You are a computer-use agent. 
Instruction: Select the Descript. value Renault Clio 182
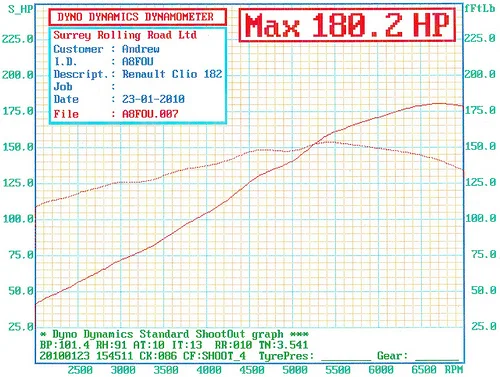(172, 74)
